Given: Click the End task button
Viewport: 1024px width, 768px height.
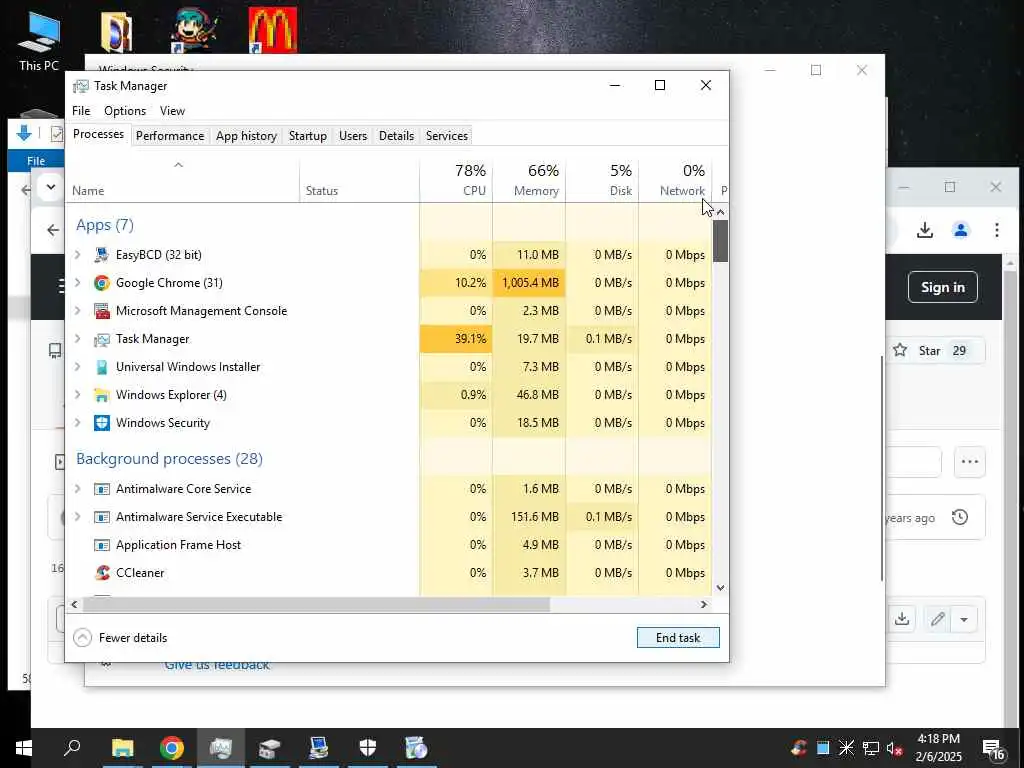Looking at the screenshot, I should pos(678,637).
